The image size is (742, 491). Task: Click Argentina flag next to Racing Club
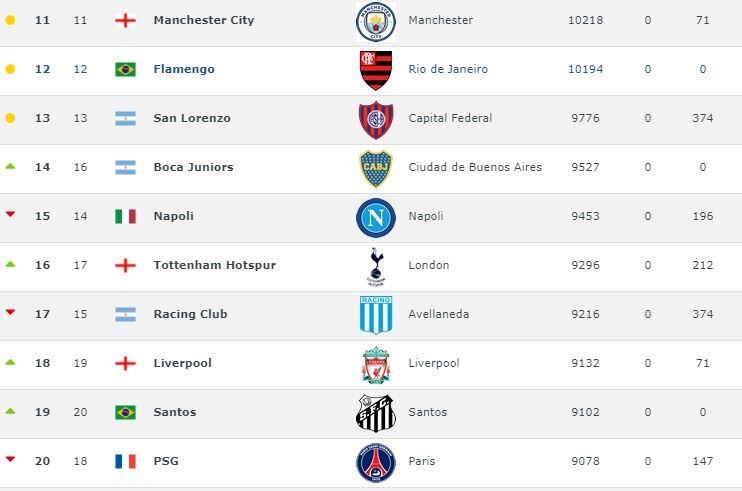tap(125, 314)
